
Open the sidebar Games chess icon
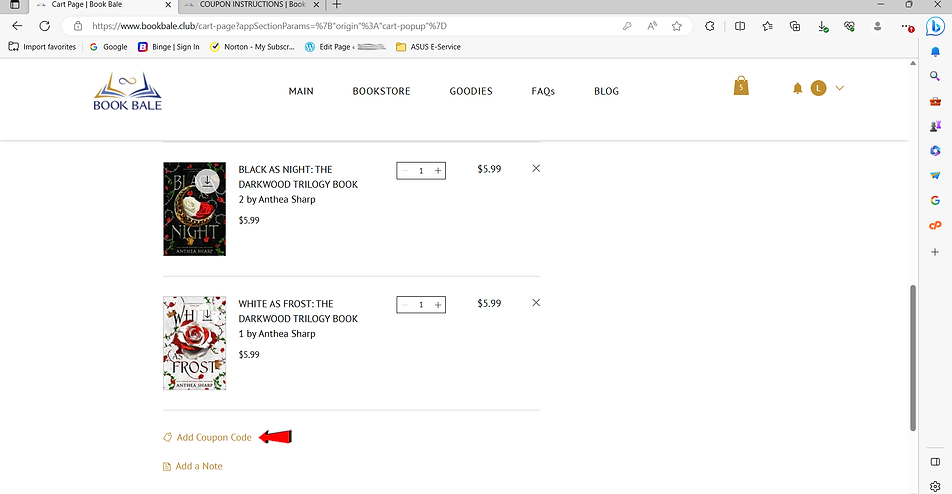click(935, 126)
